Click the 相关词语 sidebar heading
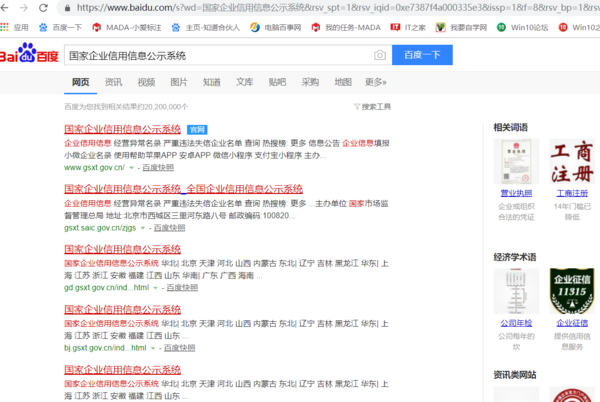 coord(510,127)
